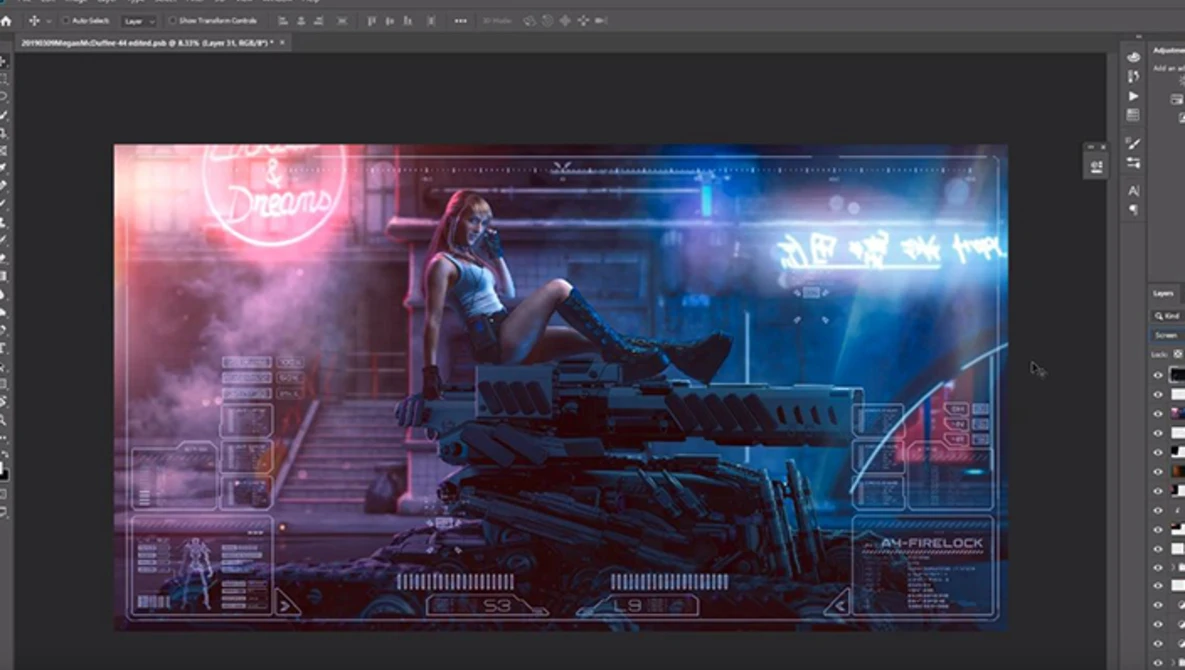This screenshot has height=670, width=1185.
Task: Click Align horizontal centers icon
Action: click(301, 21)
